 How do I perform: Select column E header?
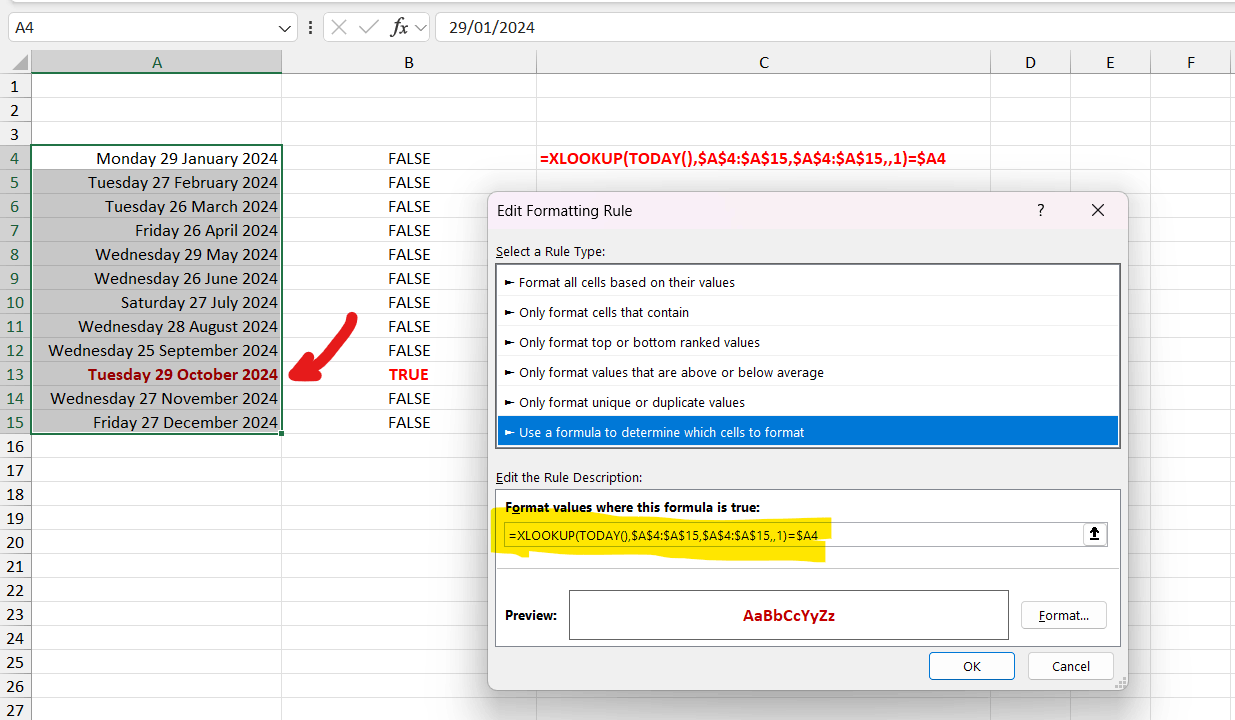(x=1110, y=62)
